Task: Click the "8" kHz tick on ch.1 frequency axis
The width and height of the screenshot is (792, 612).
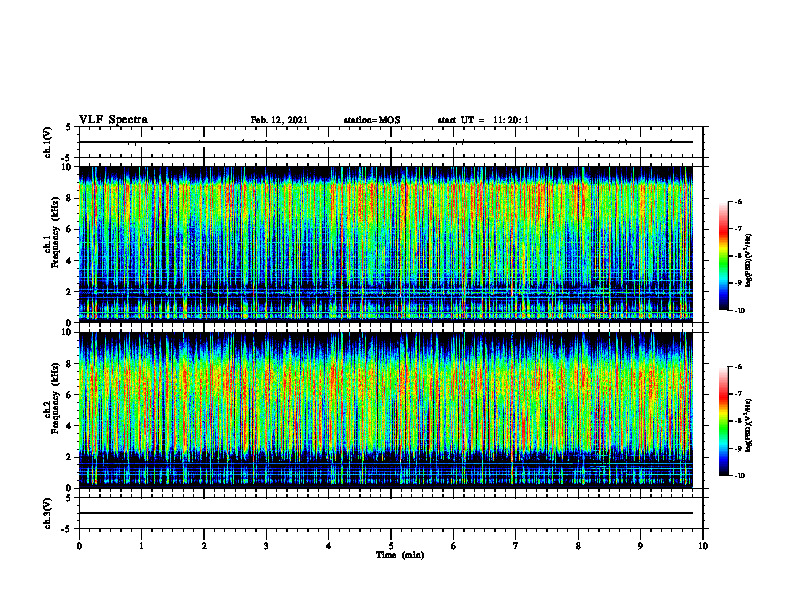Action: pyautogui.click(x=70, y=198)
